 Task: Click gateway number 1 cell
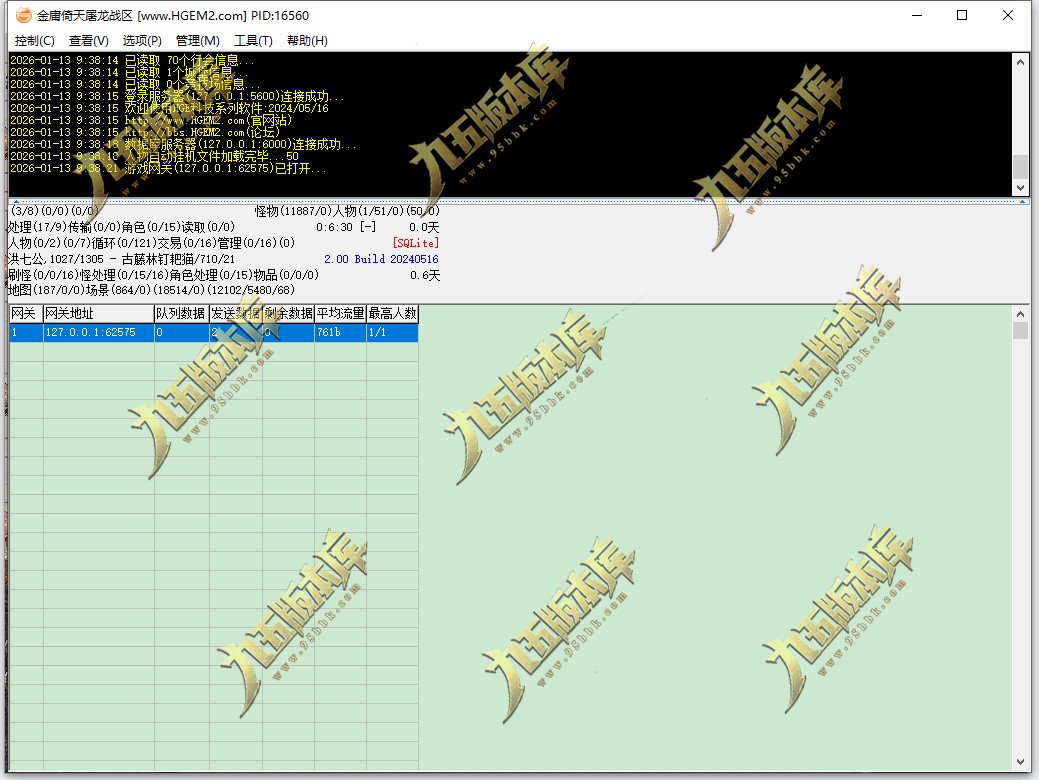[x=26, y=332]
